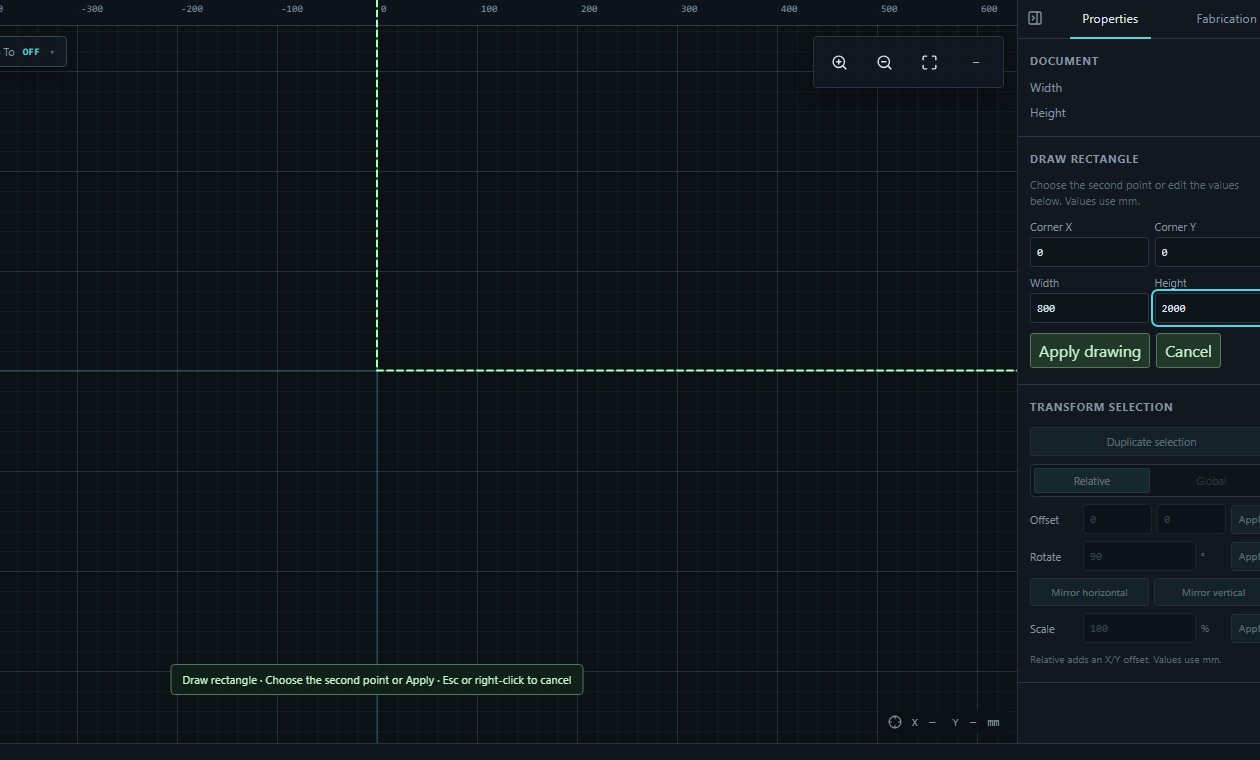Focus the rectangle Width field showing 800
Viewport: 1260px width, 760px height.
point(1089,308)
